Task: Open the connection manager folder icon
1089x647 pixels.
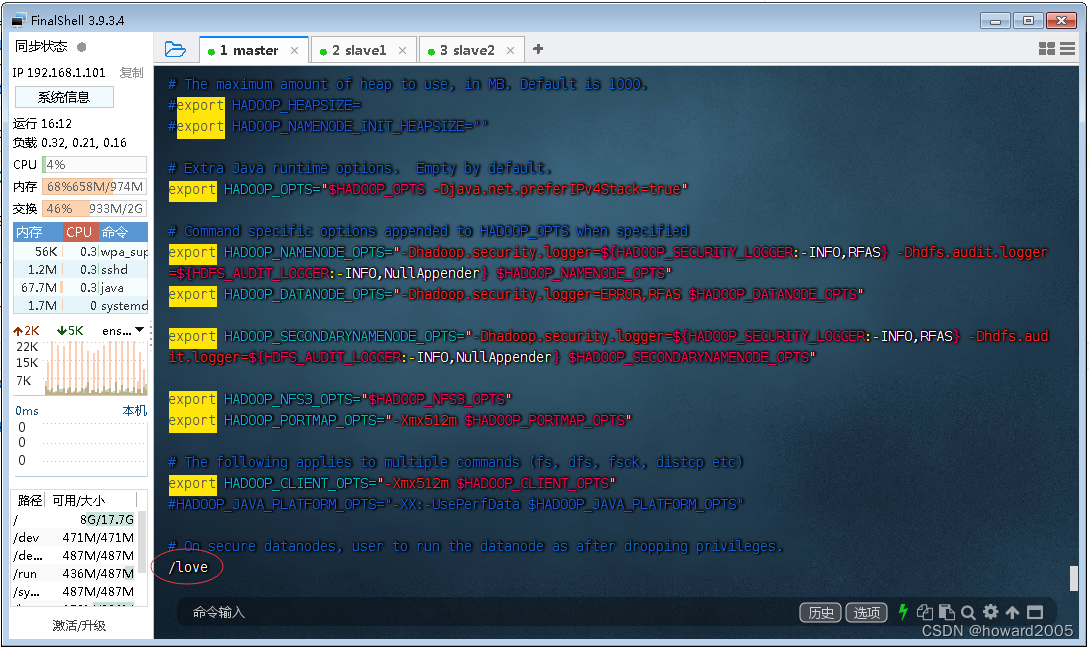Action: pos(175,49)
